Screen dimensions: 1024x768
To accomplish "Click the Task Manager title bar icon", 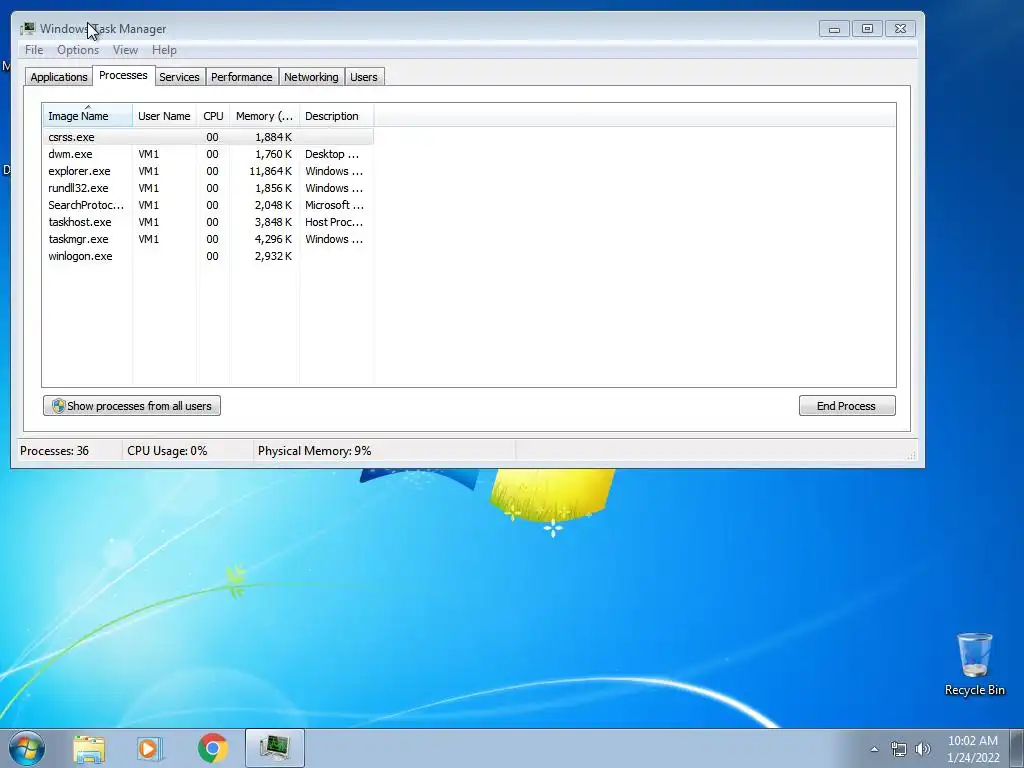I will pos(27,29).
